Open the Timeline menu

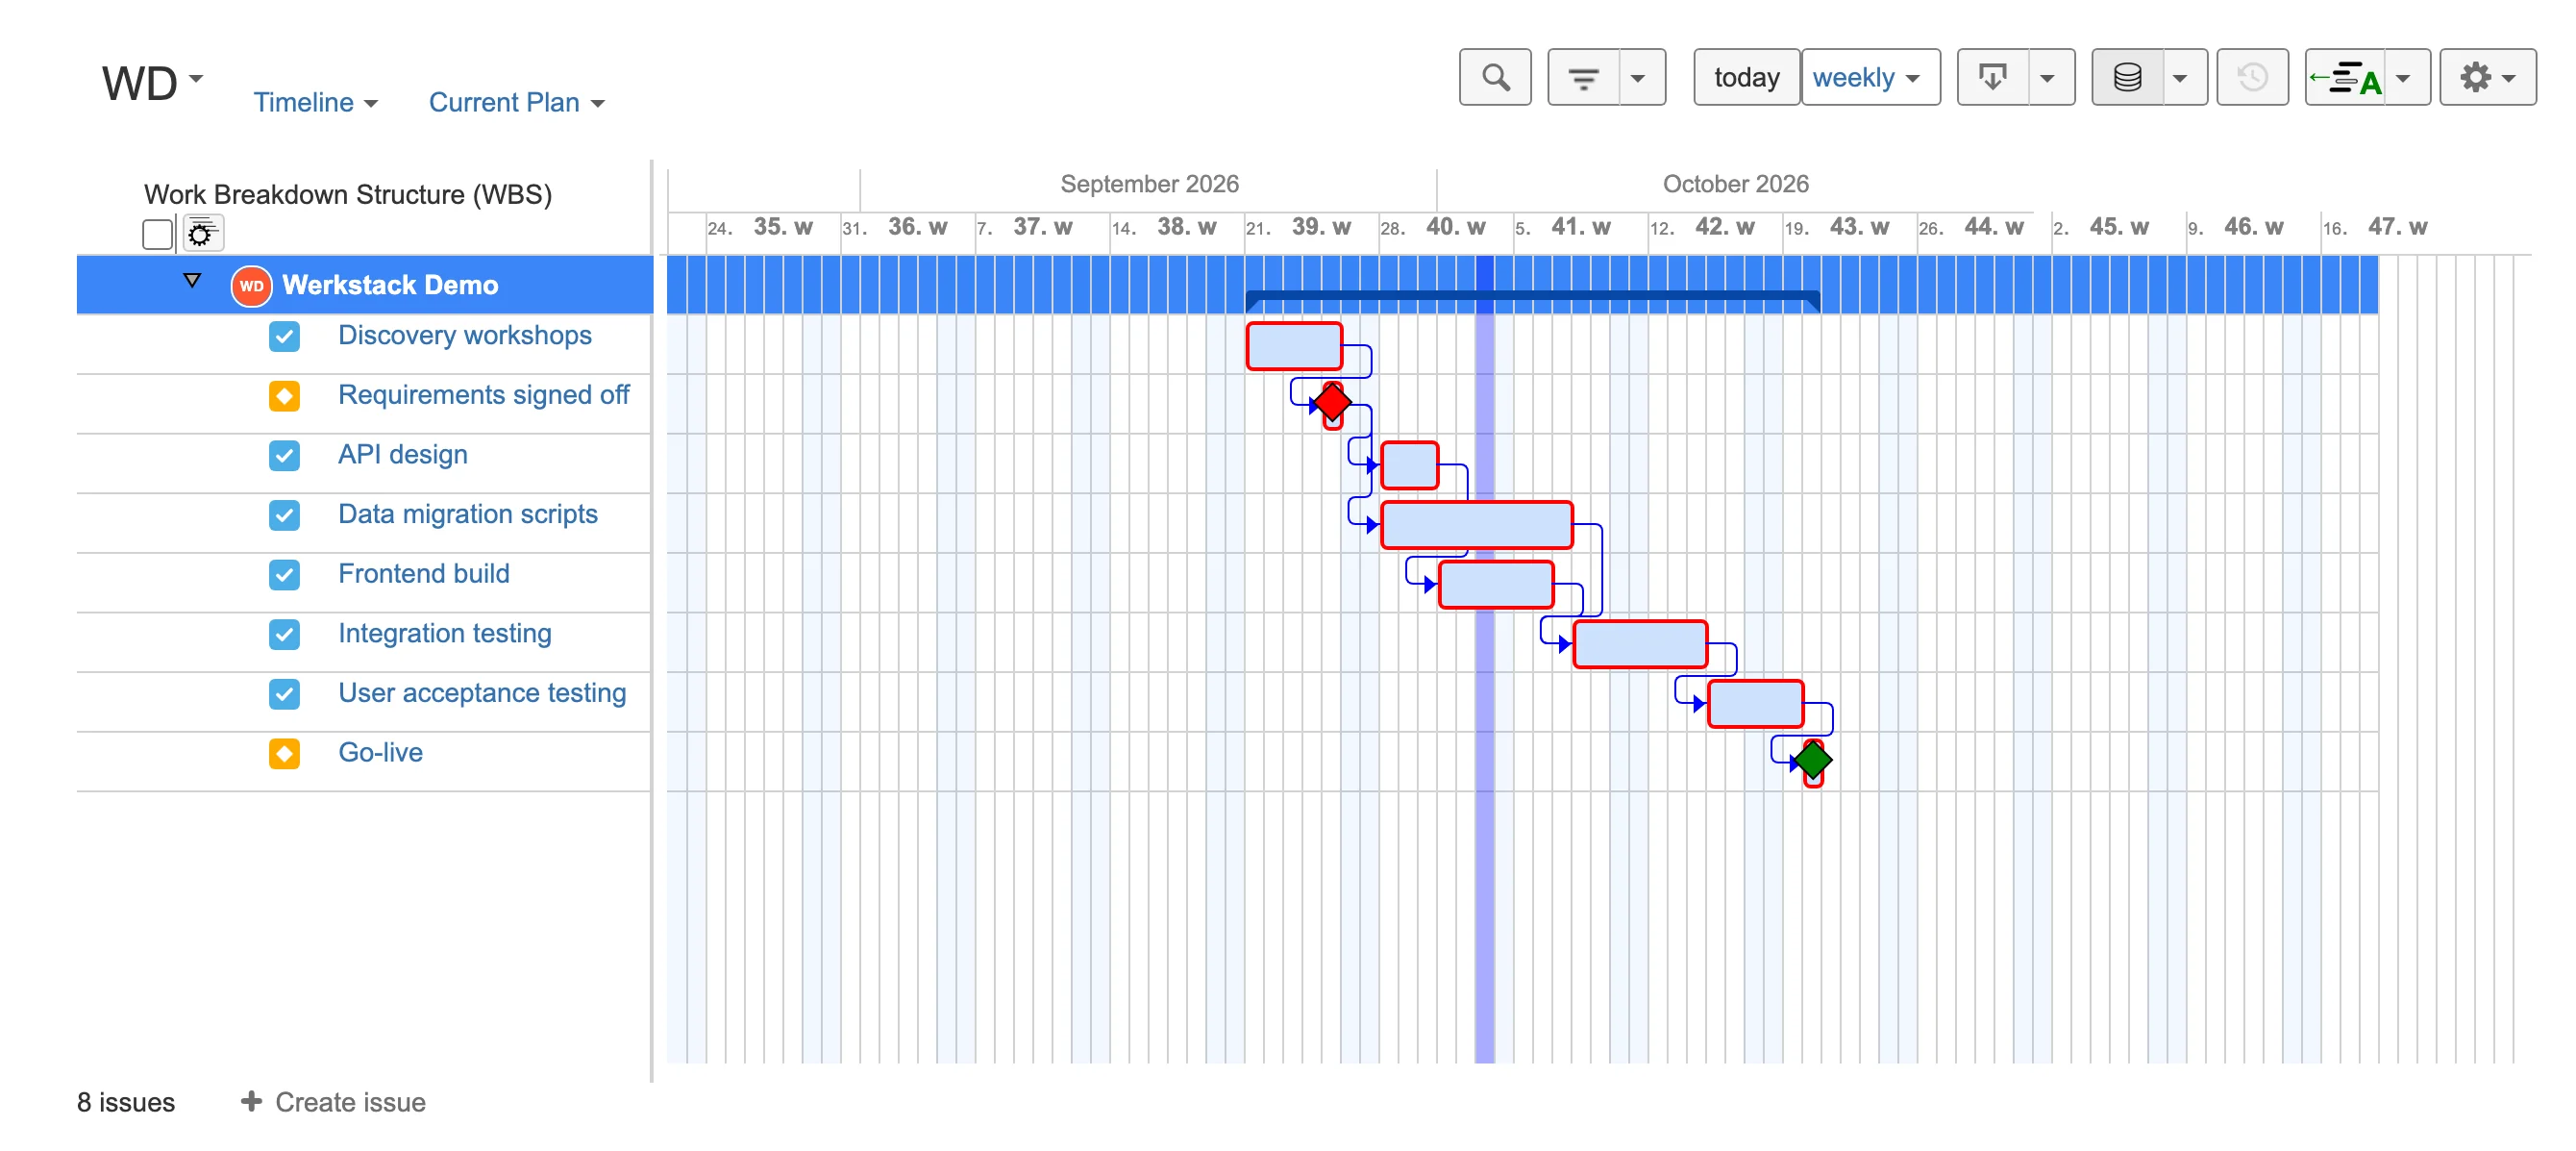(315, 102)
